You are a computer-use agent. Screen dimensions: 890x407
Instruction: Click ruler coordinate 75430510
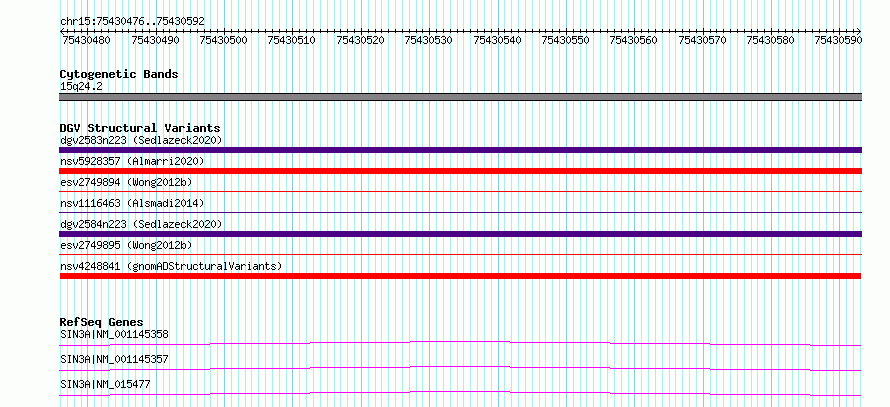(291, 40)
